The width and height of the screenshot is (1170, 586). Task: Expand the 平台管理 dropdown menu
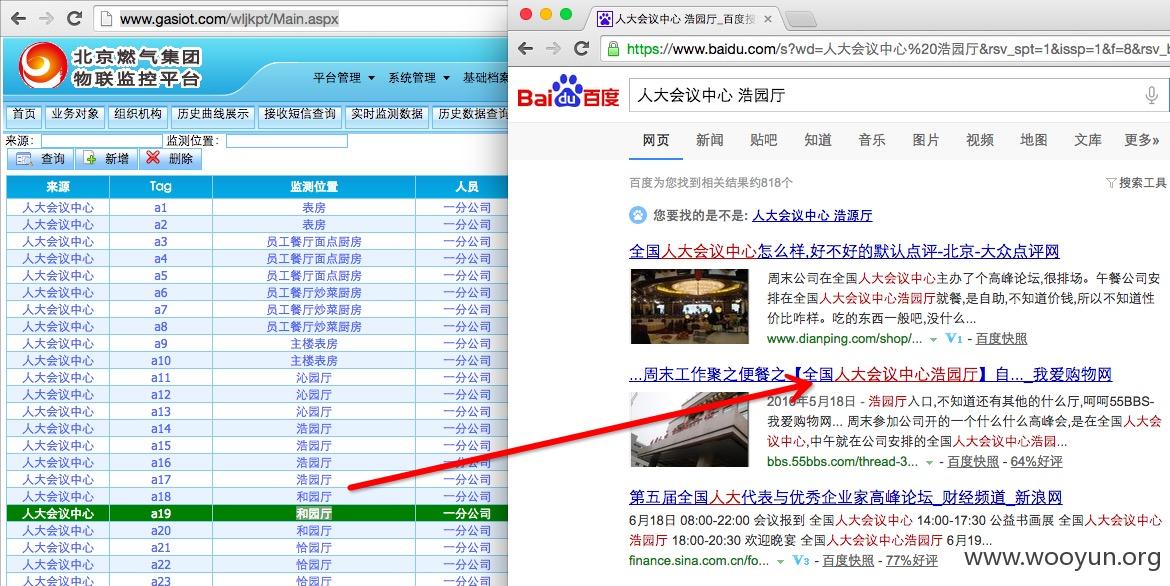tap(344, 78)
